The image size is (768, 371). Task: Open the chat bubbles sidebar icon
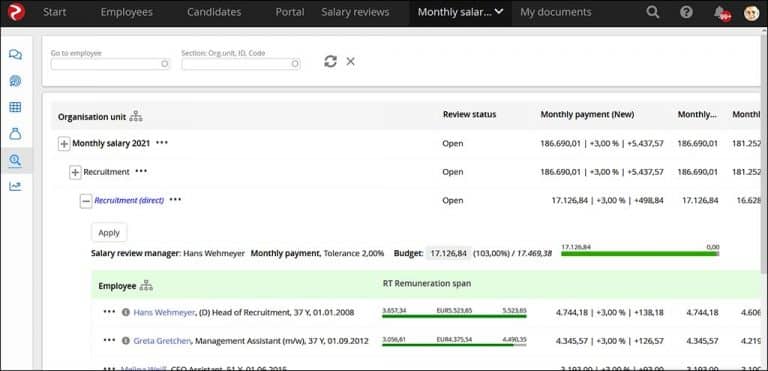[15, 54]
